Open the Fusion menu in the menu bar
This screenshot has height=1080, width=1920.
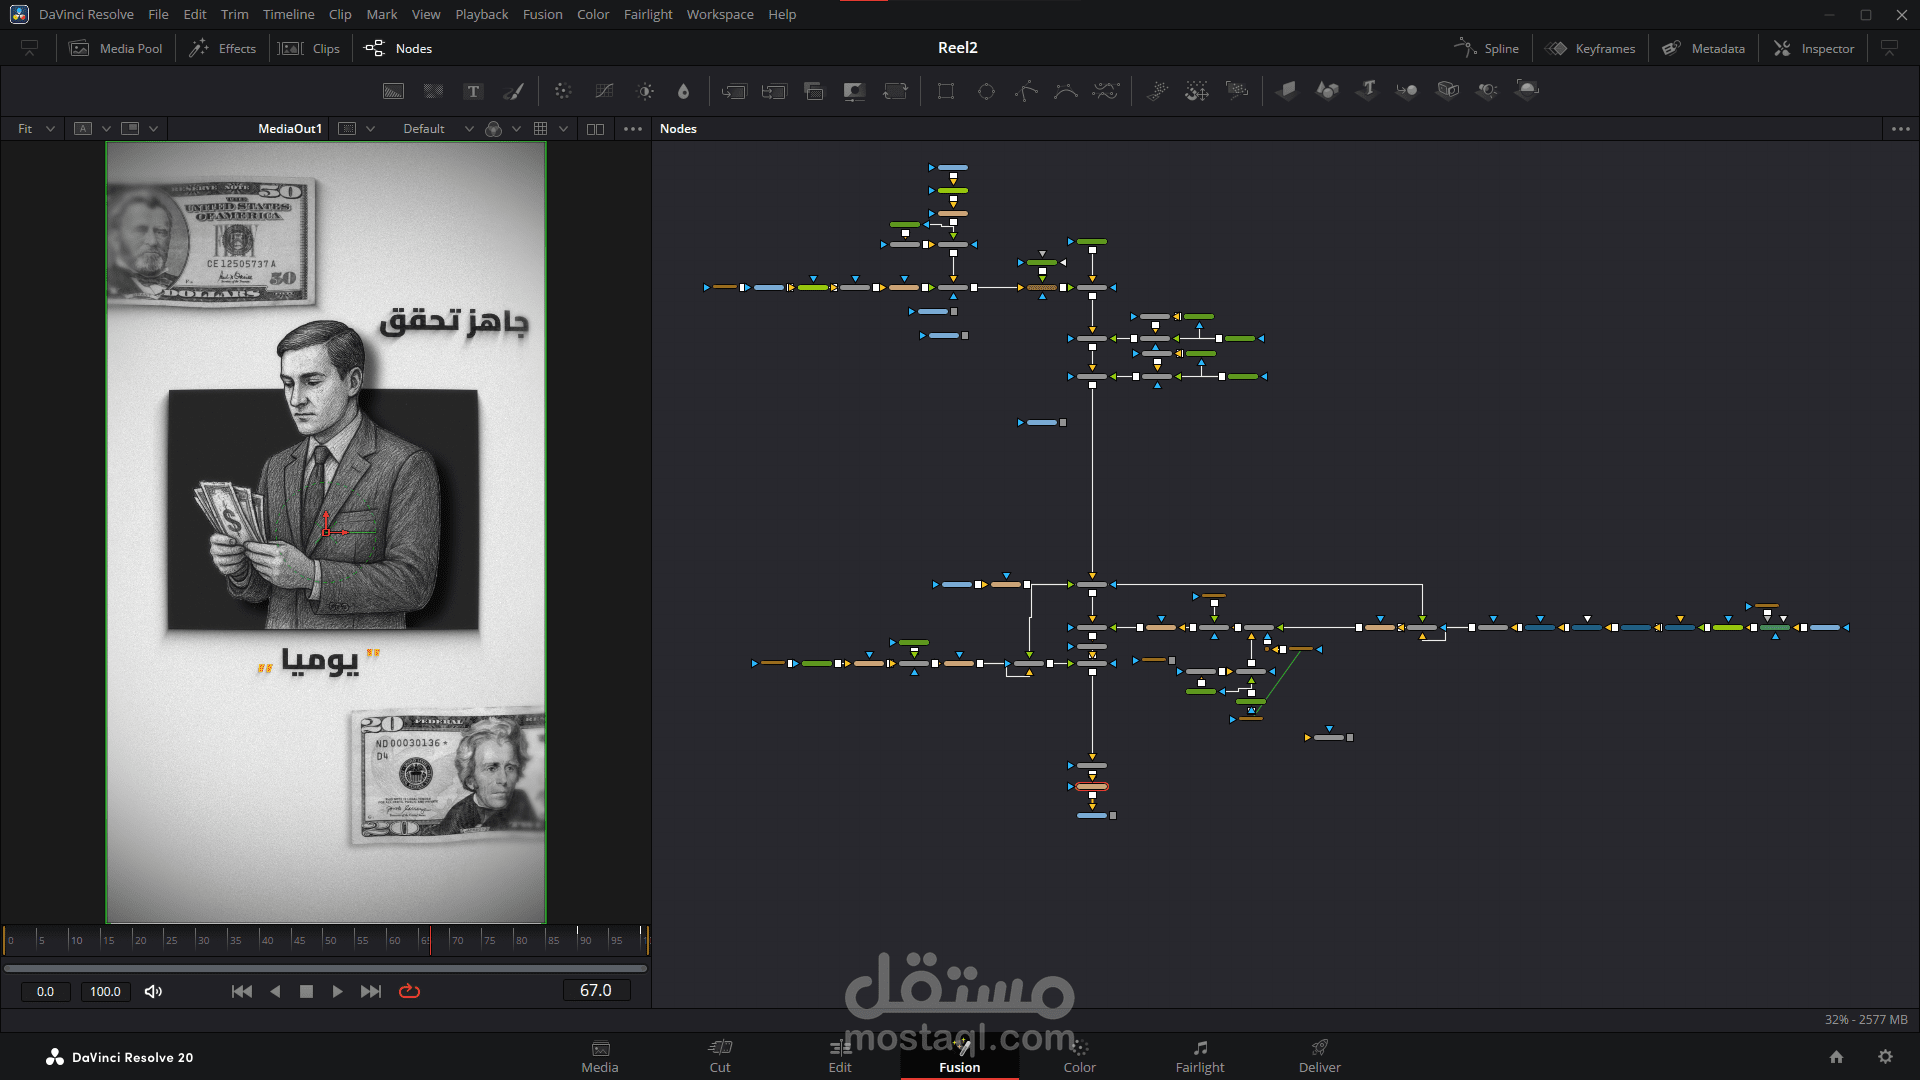(542, 14)
